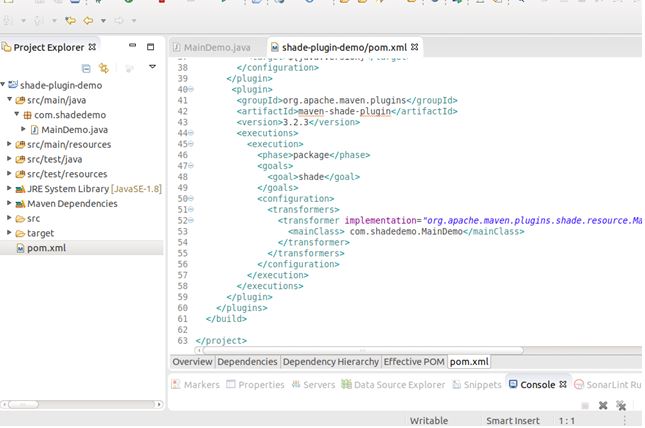Collapse the shade-plugin-demo project node
Image resolution: width=645 pixels, height=428 pixels.
4,85
